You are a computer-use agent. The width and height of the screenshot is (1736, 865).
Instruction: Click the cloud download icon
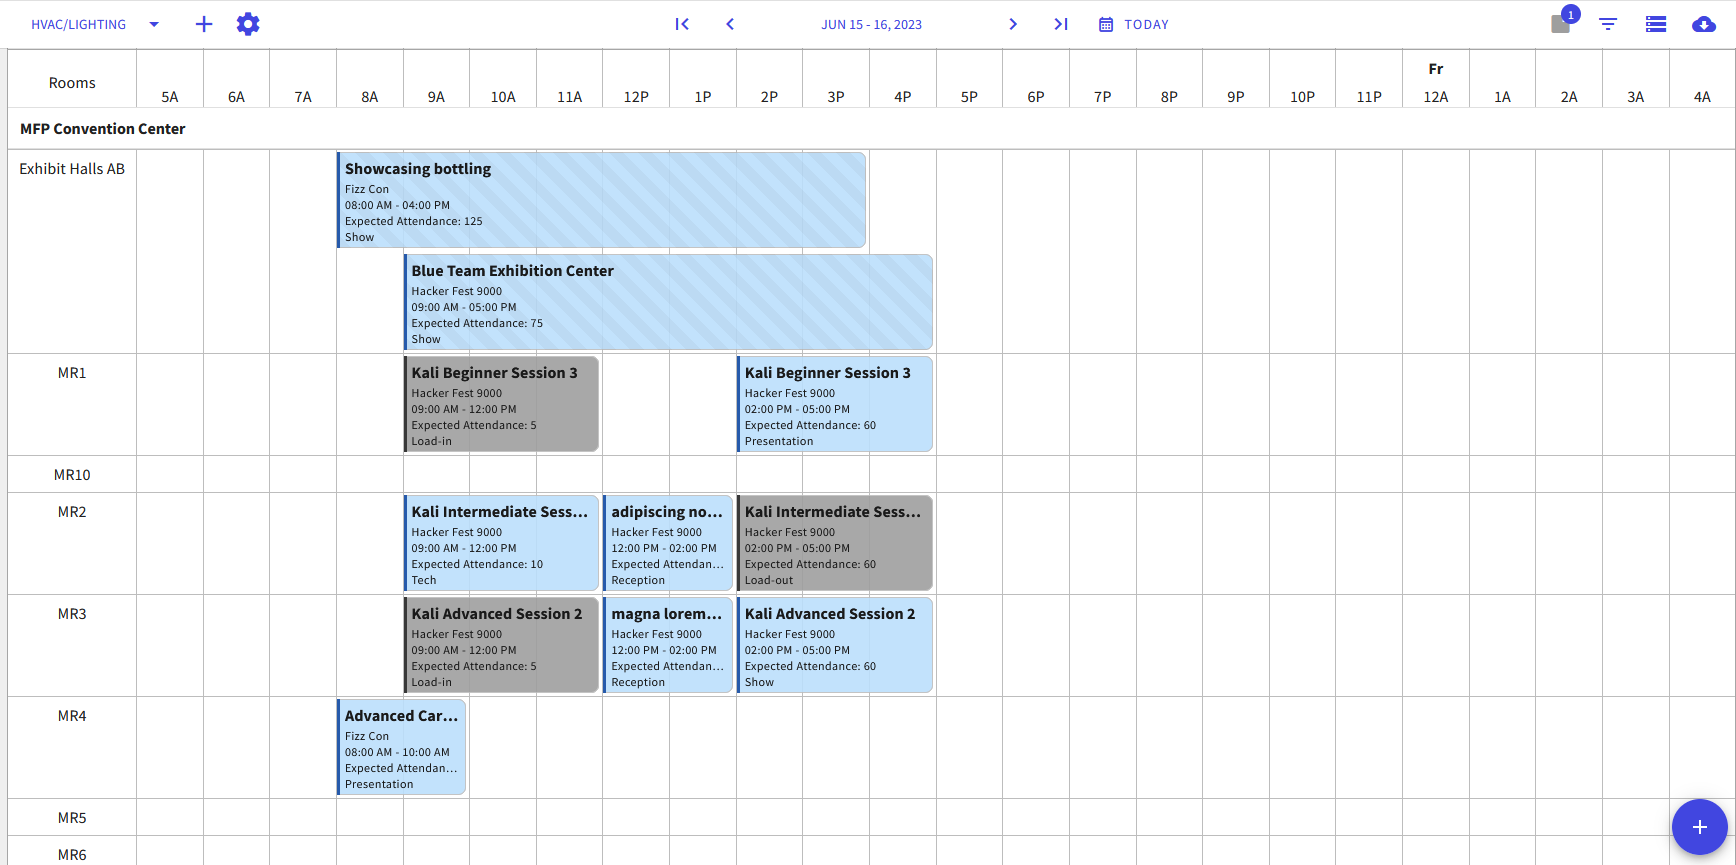(1704, 24)
